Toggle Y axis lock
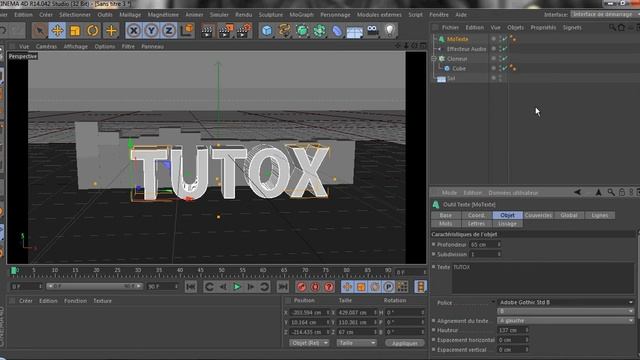 click(x=151, y=31)
